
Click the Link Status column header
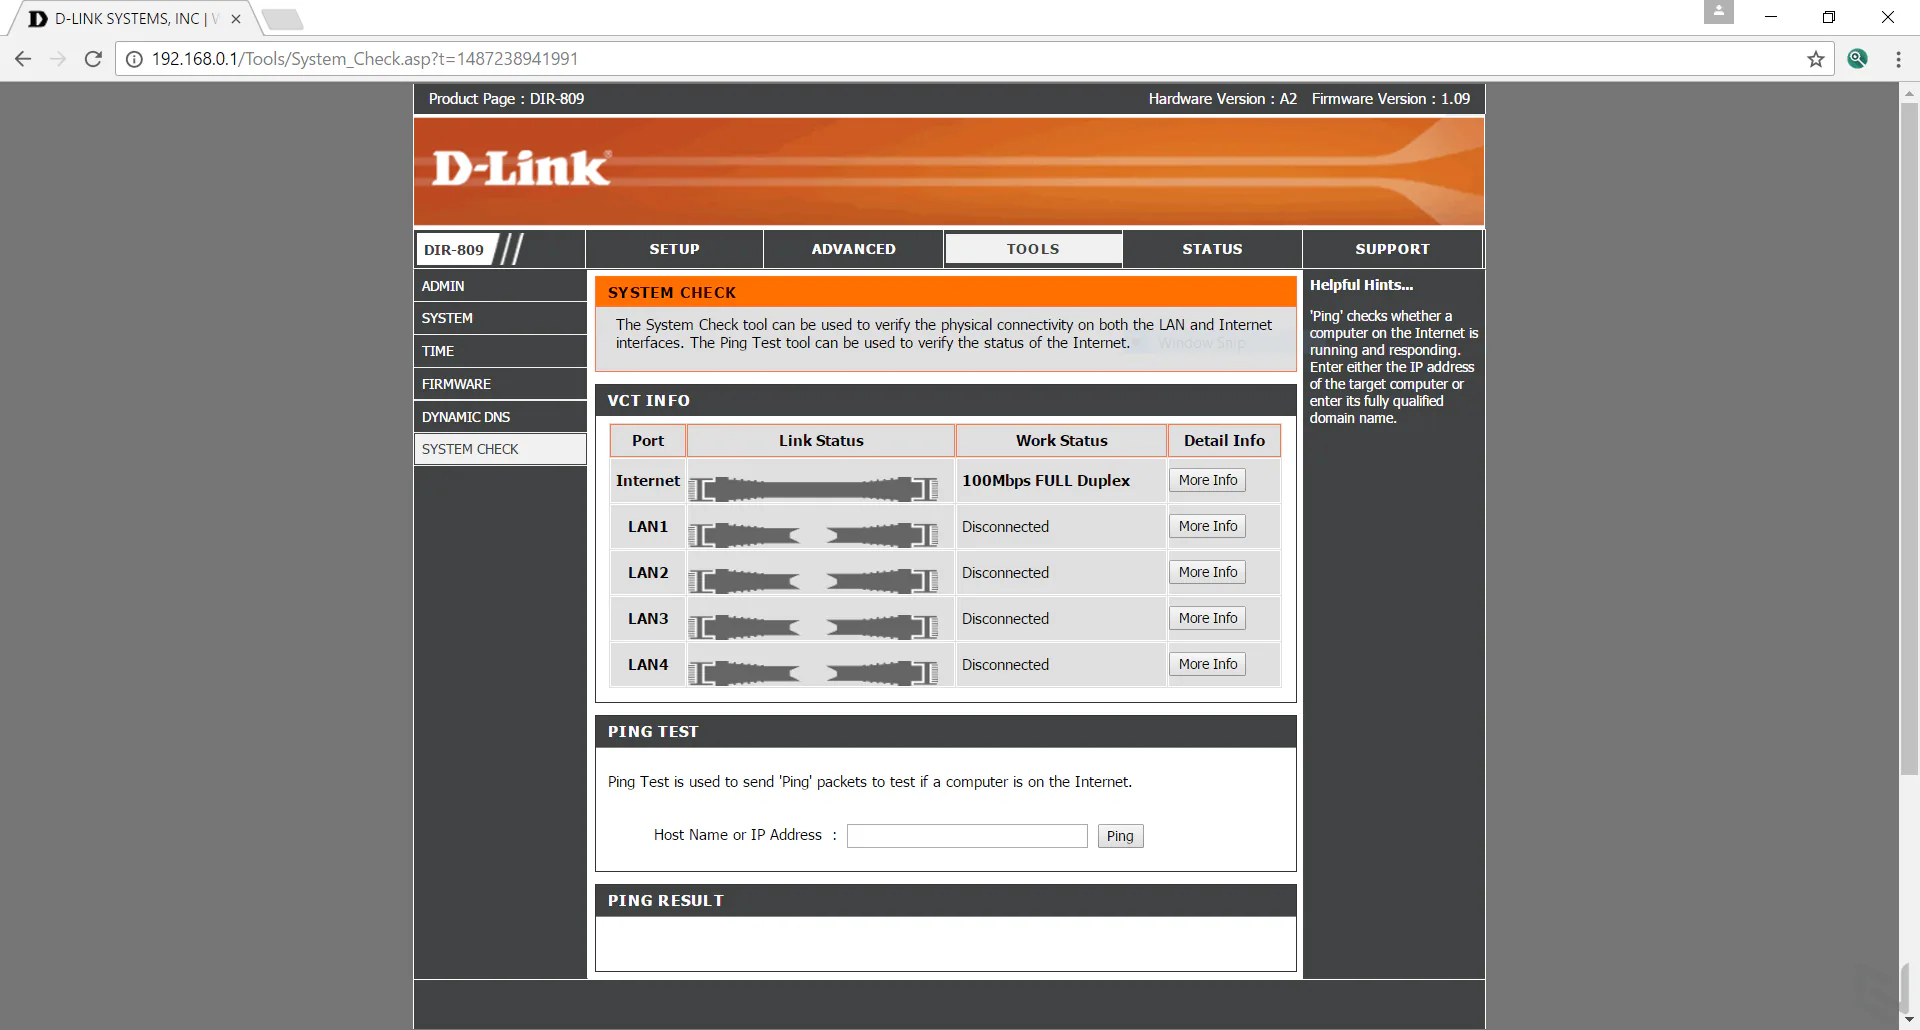(821, 441)
